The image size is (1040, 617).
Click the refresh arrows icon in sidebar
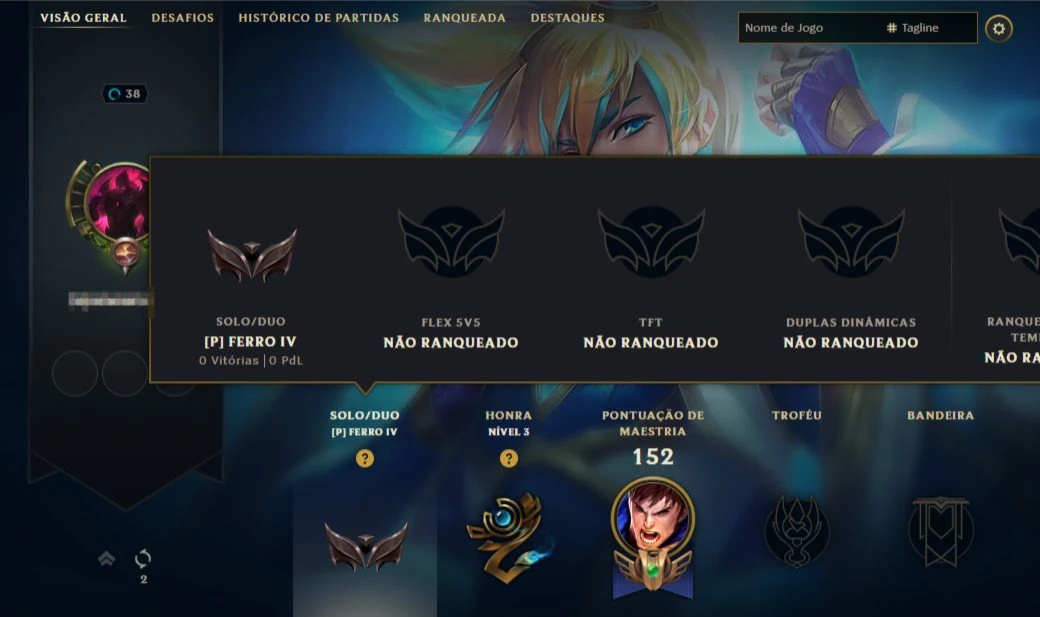(x=143, y=559)
